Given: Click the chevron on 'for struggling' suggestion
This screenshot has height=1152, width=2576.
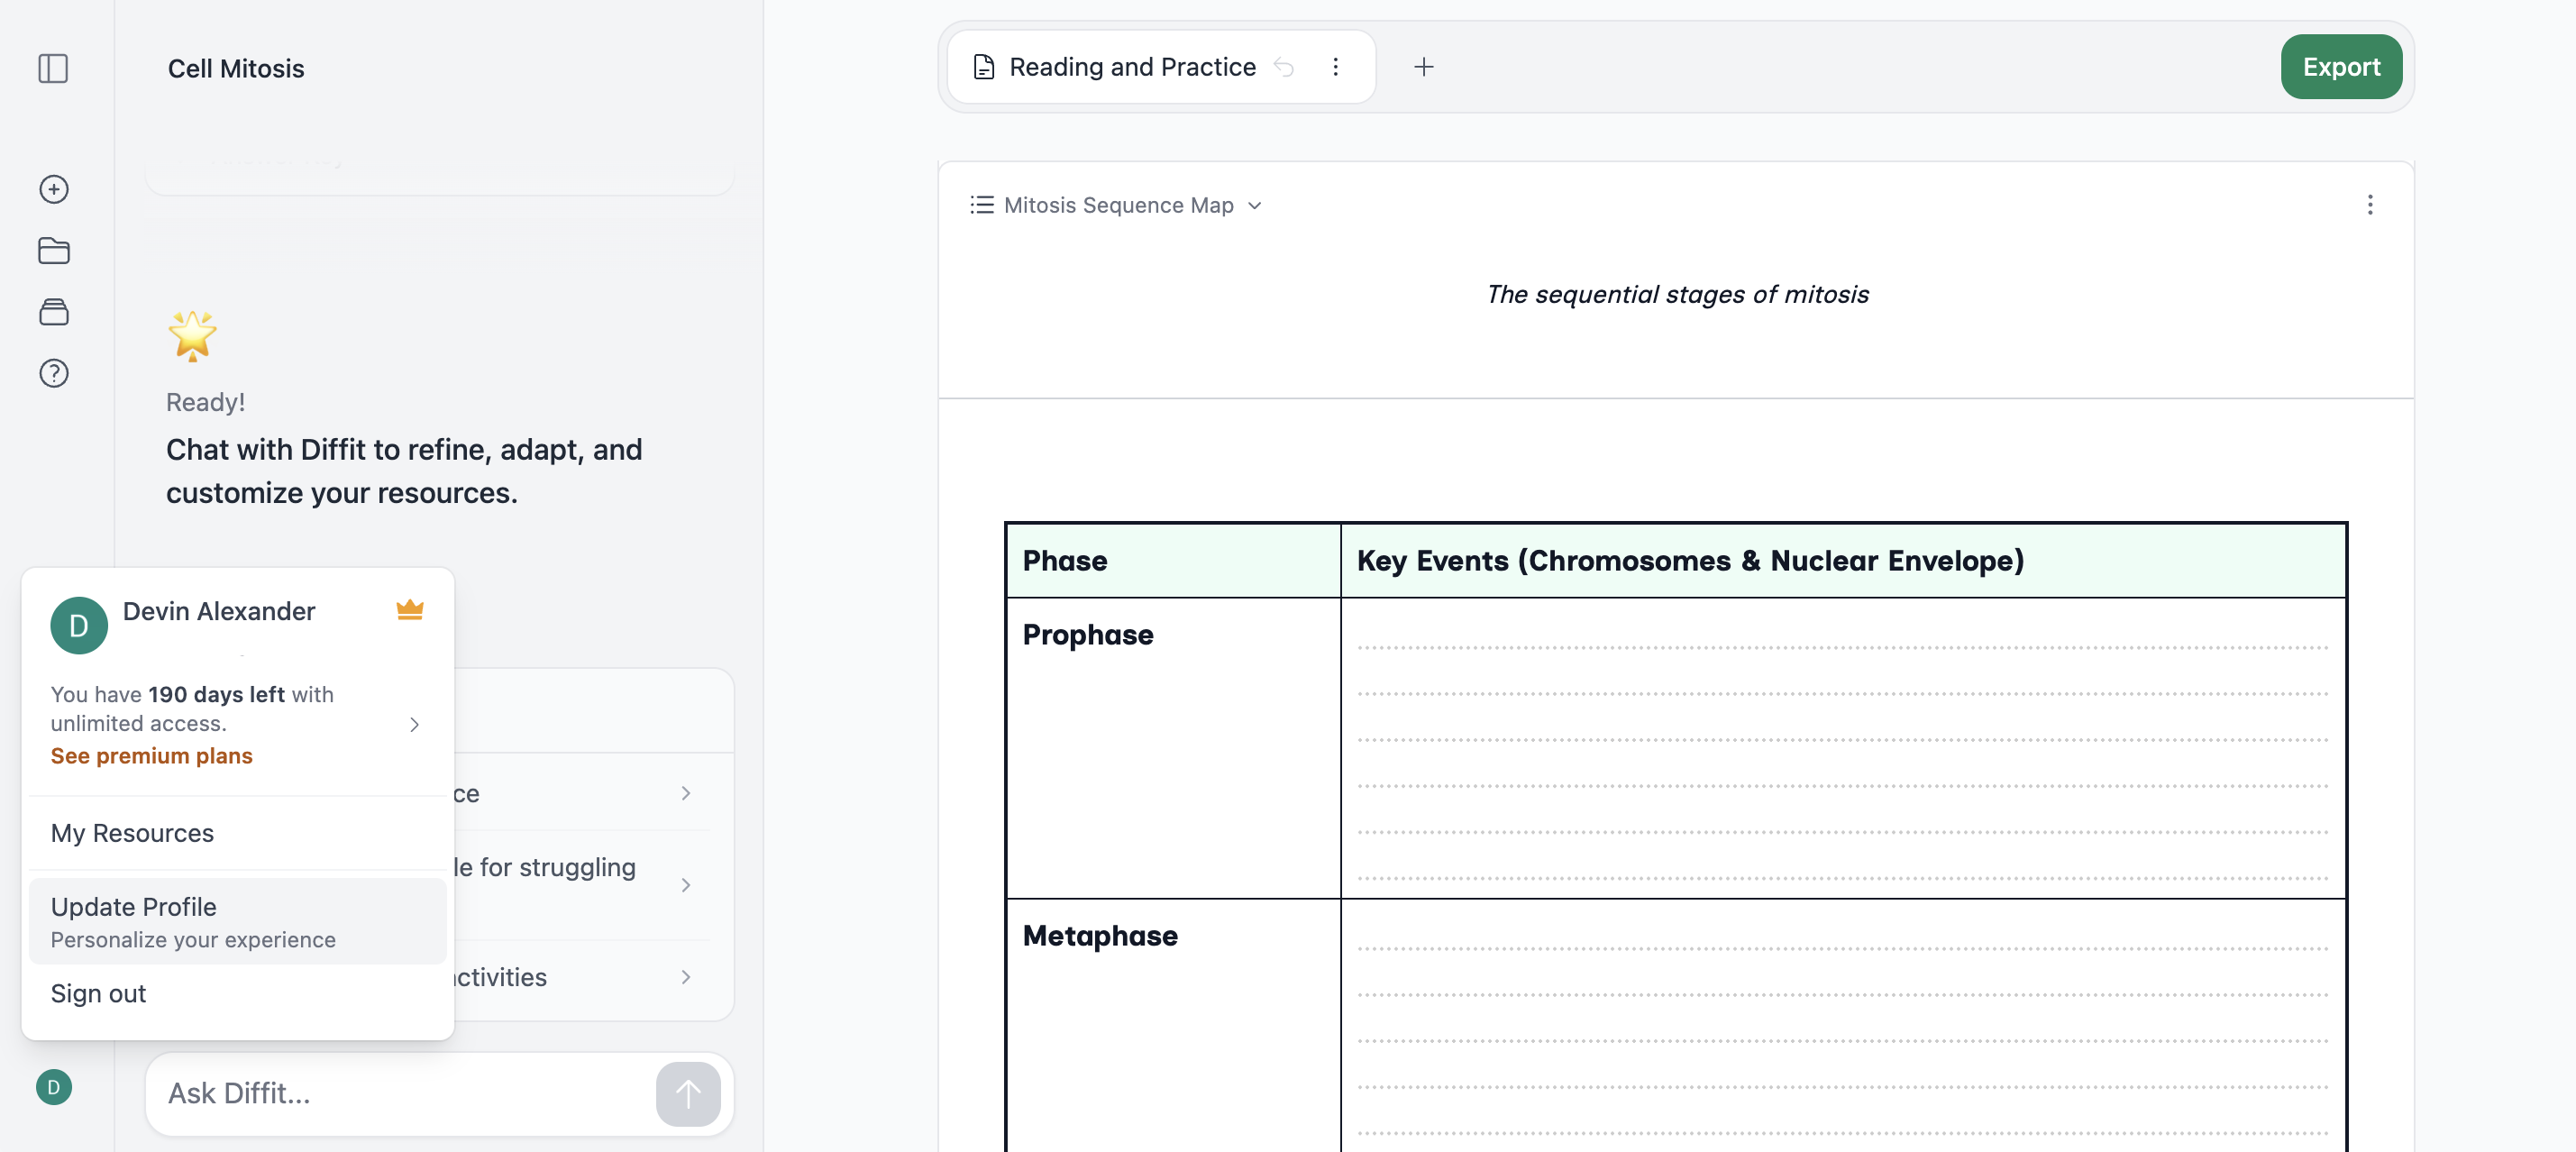Looking at the screenshot, I should pyautogui.click(x=686, y=885).
